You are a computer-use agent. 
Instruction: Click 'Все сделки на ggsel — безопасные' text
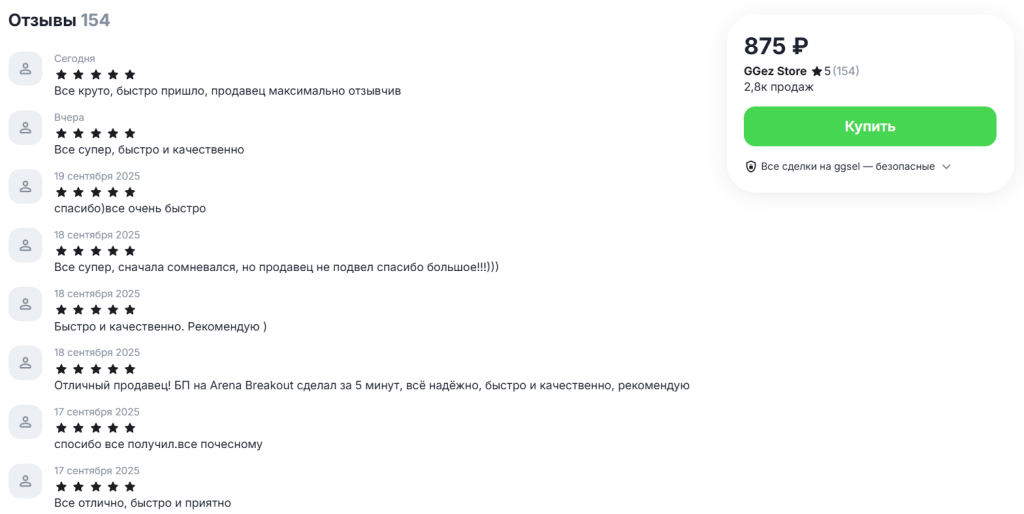(847, 167)
